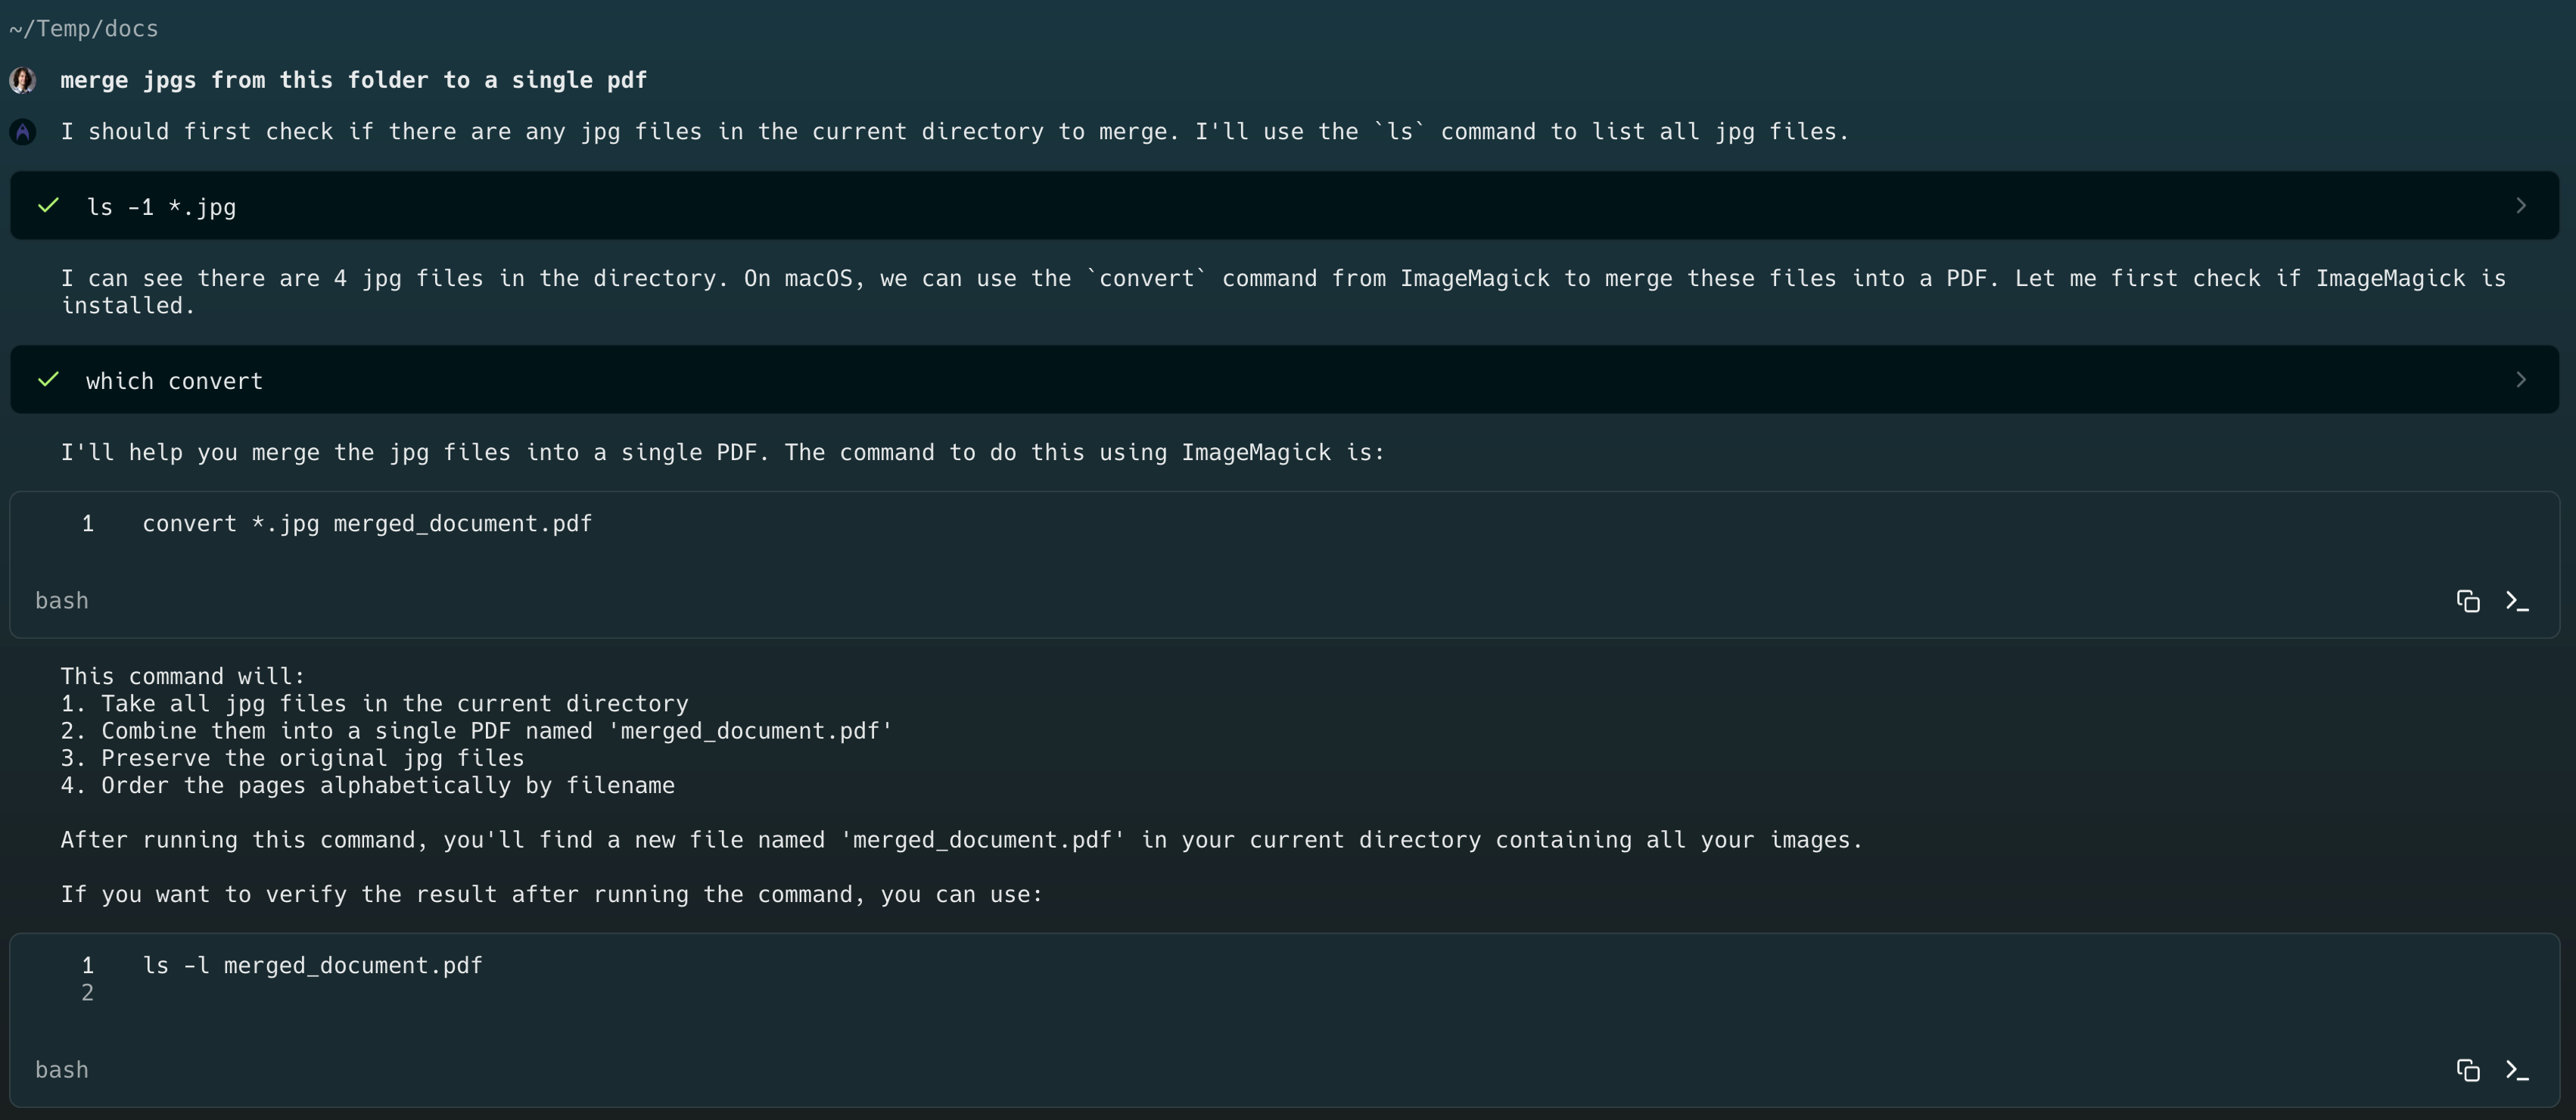Click "I'll help you merge the jpg files" sentence
Screen dimensions: 2576x1120
[x=723, y=453]
